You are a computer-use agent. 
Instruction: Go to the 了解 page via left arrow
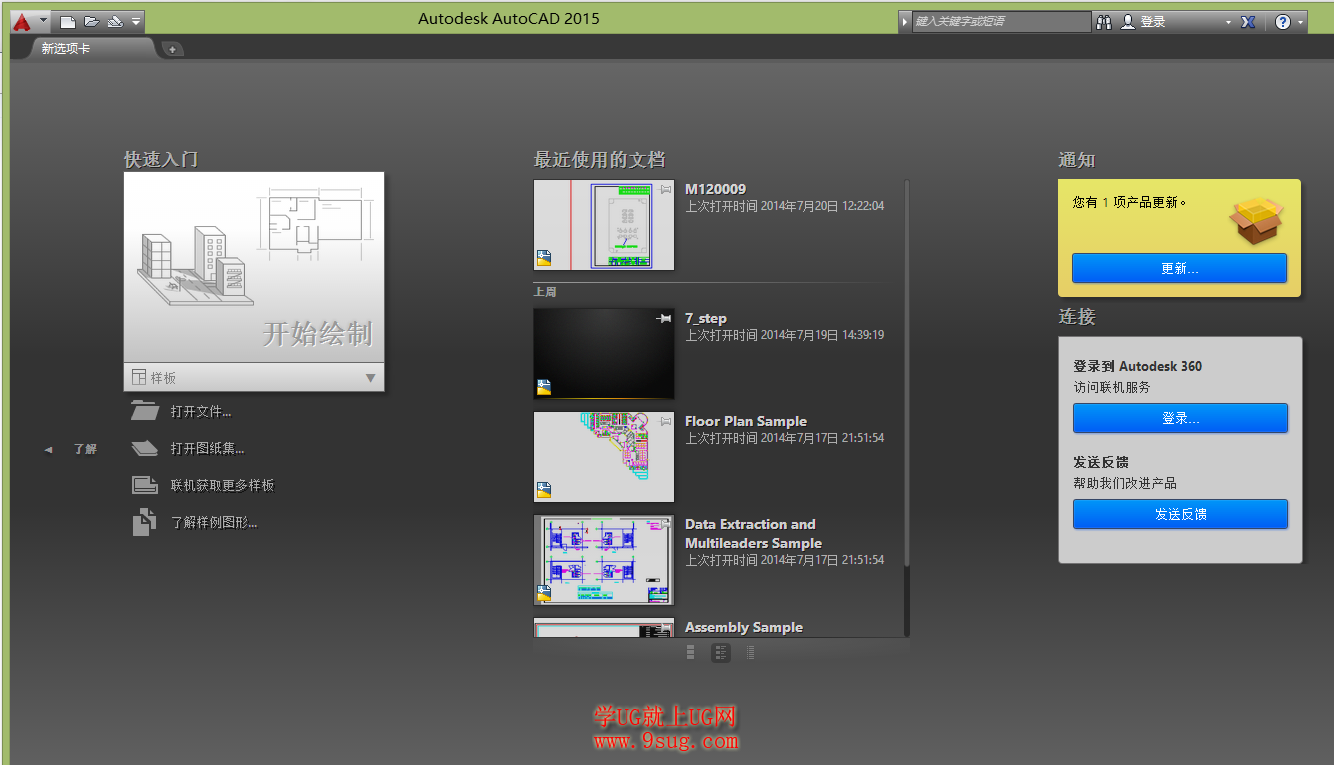click(48, 450)
